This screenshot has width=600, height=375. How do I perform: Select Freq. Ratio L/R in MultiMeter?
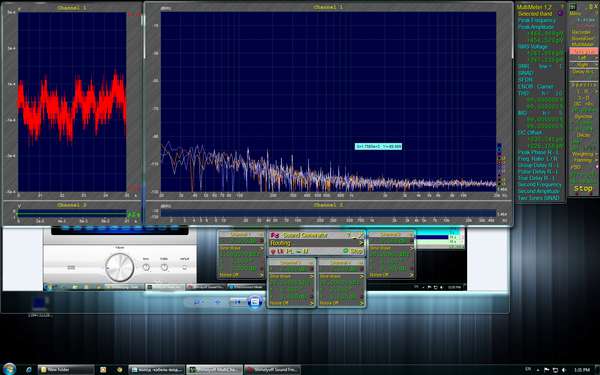(538, 159)
